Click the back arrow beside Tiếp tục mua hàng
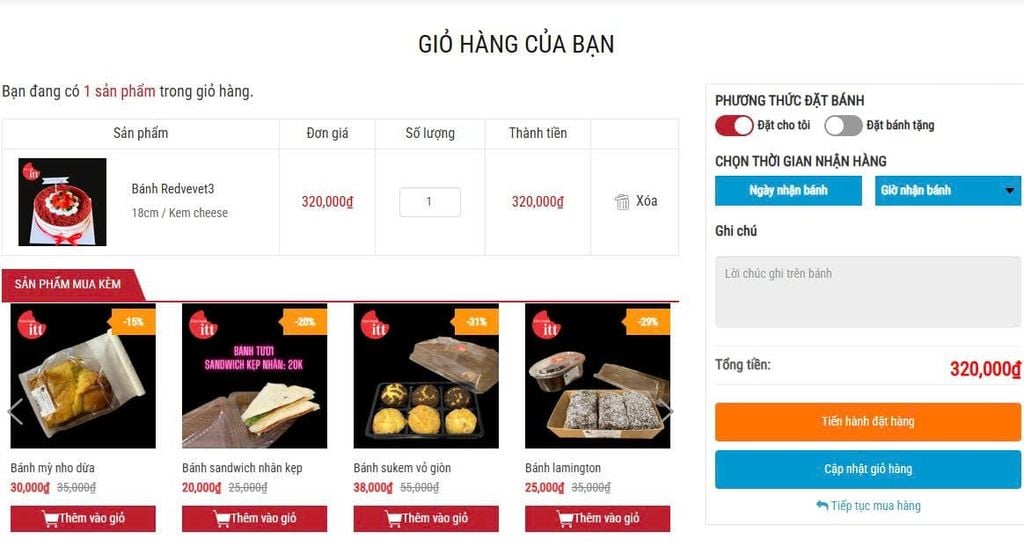 (x=822, y=505)
